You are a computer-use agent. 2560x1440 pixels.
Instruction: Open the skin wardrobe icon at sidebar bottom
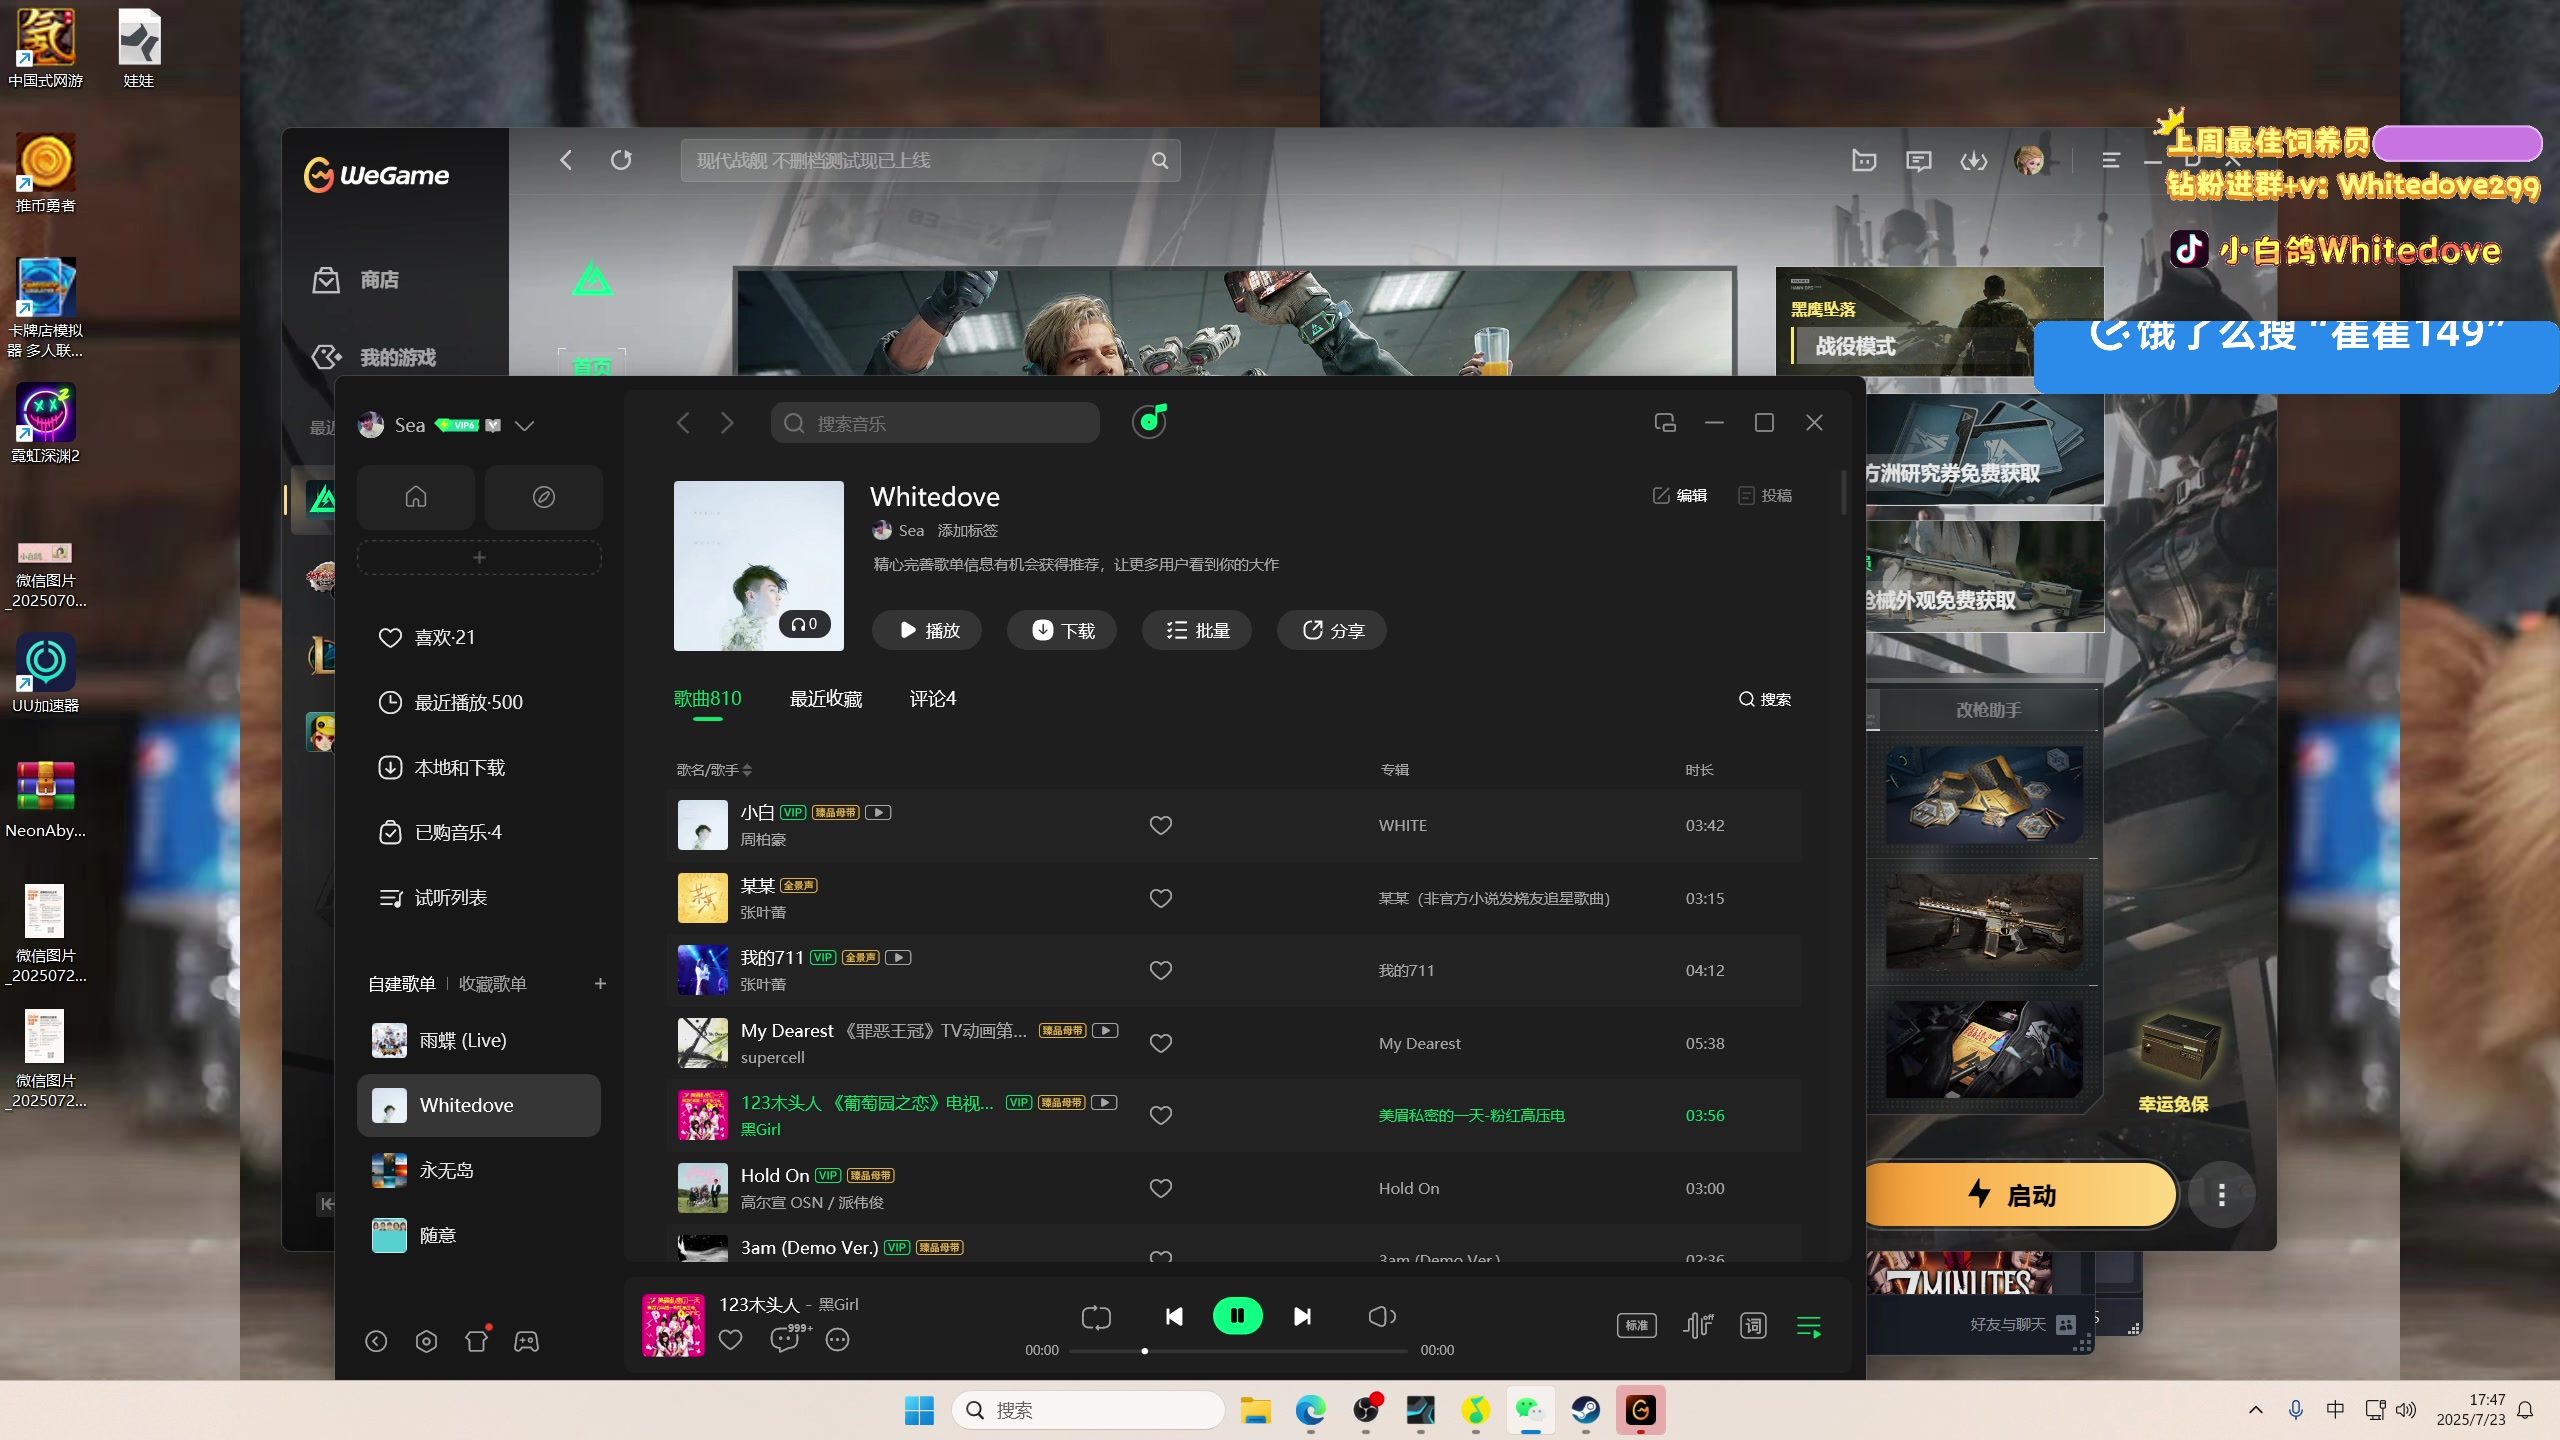click(478, 1340)
